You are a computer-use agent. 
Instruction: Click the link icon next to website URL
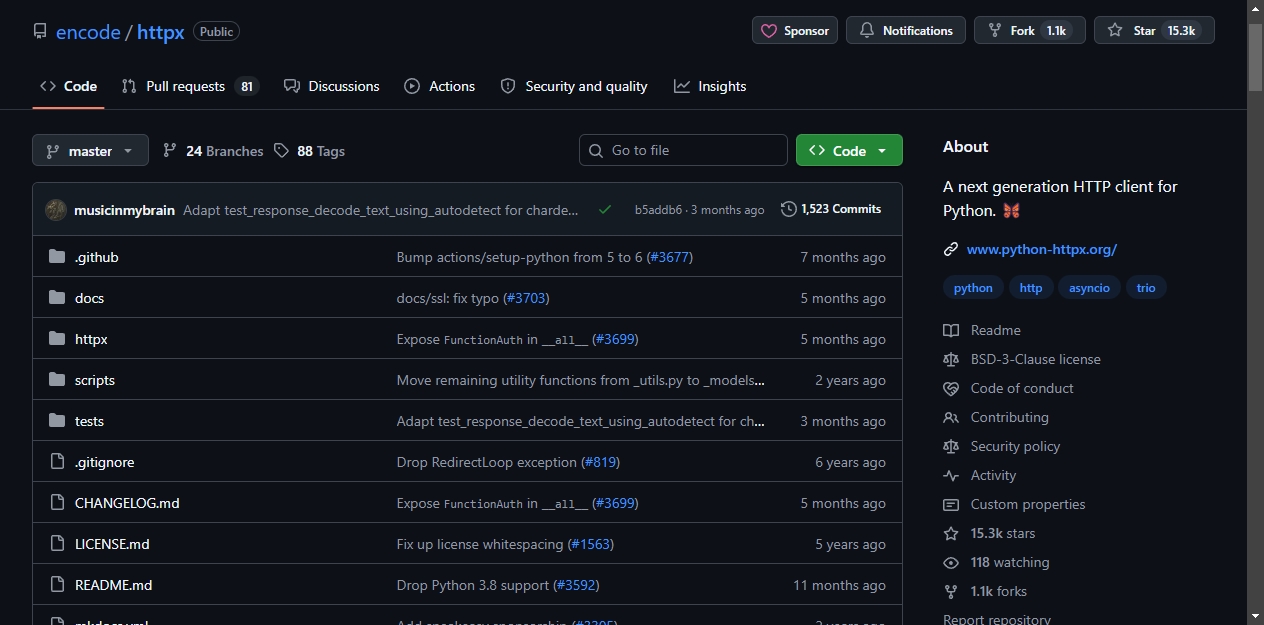tap(951, 249)
